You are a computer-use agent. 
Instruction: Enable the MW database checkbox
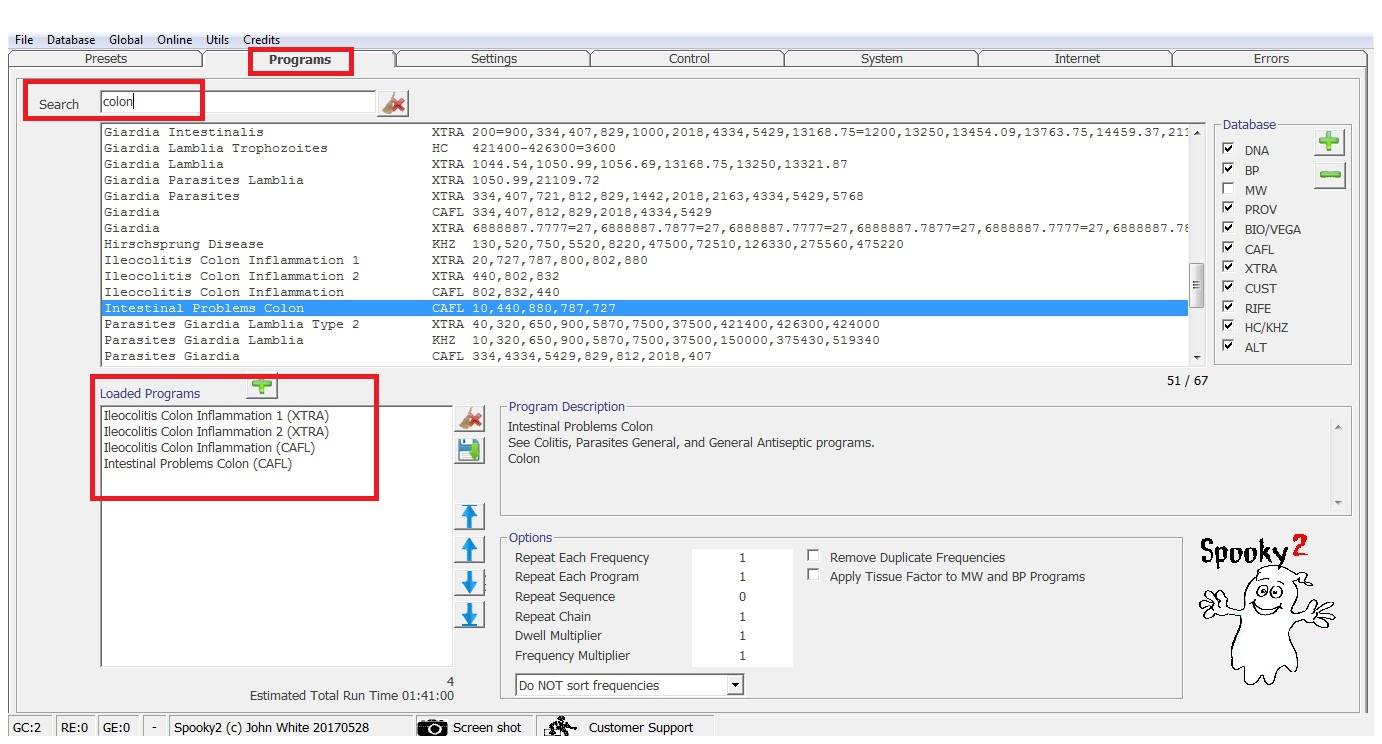[1228, 189]
